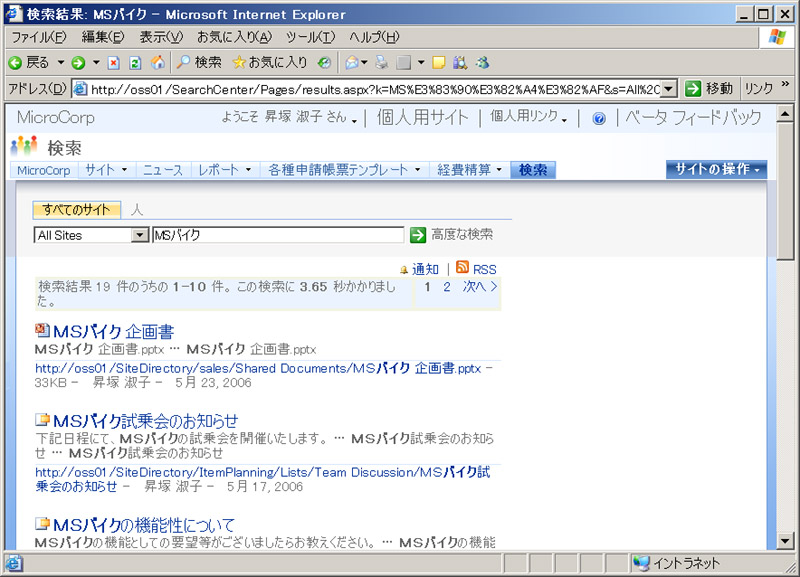800x577 pixels.
Task: Open the 個人用リンク dropdown
Action: coord(528,117)
